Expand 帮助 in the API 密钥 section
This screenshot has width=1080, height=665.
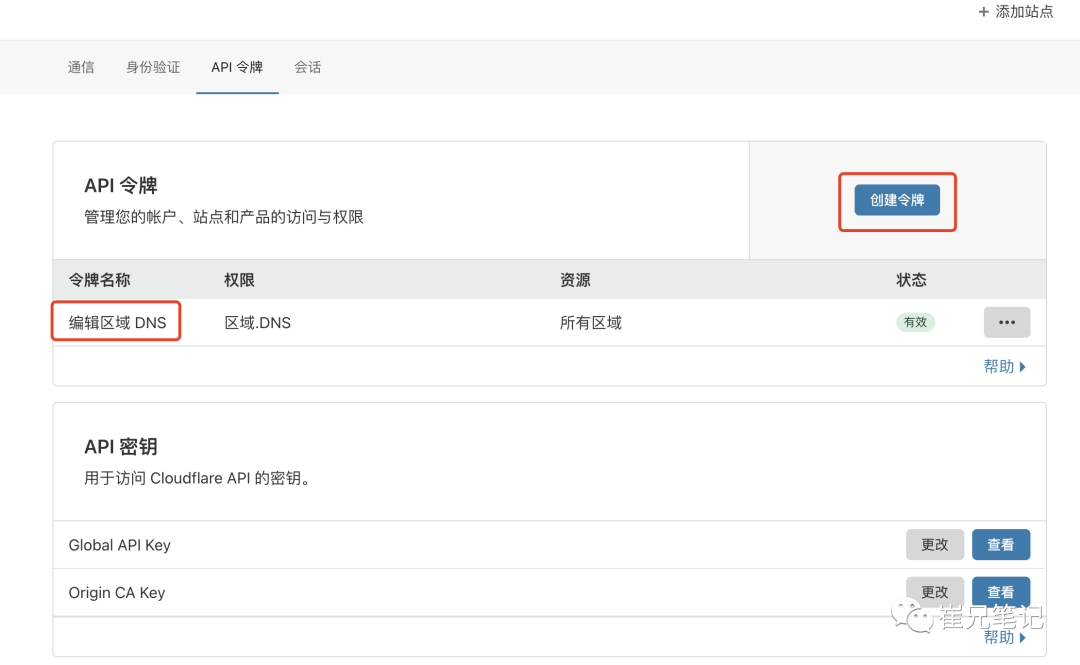click(1004, 637)
